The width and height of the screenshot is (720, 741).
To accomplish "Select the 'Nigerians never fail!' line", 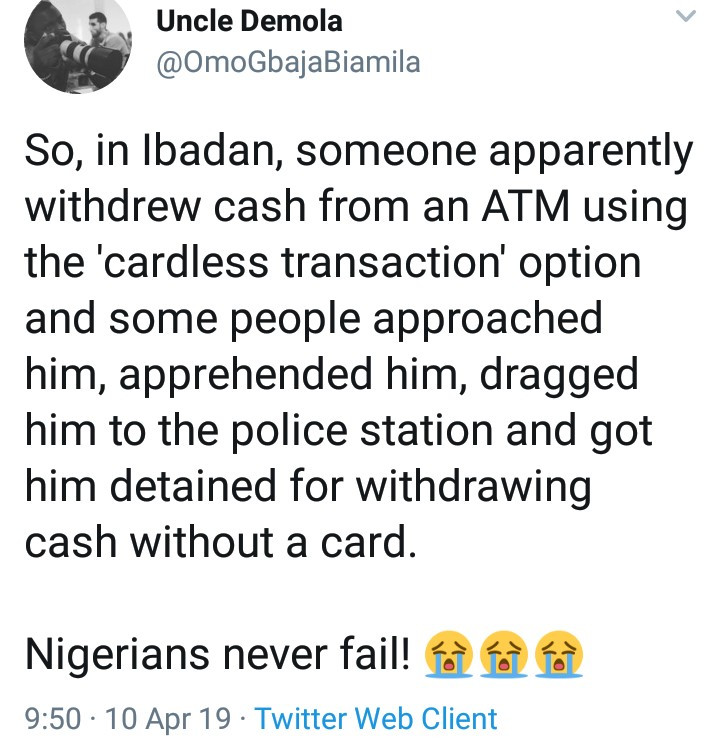I will point(218,655).
